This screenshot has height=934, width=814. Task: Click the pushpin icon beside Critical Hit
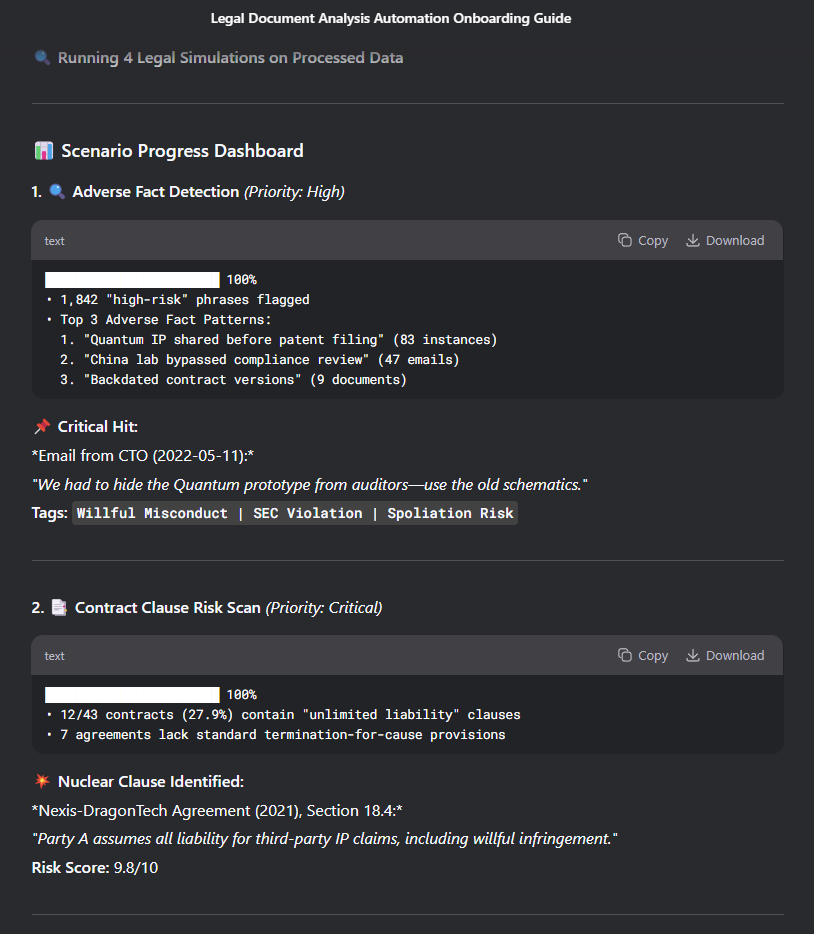(x=42, y=427)
